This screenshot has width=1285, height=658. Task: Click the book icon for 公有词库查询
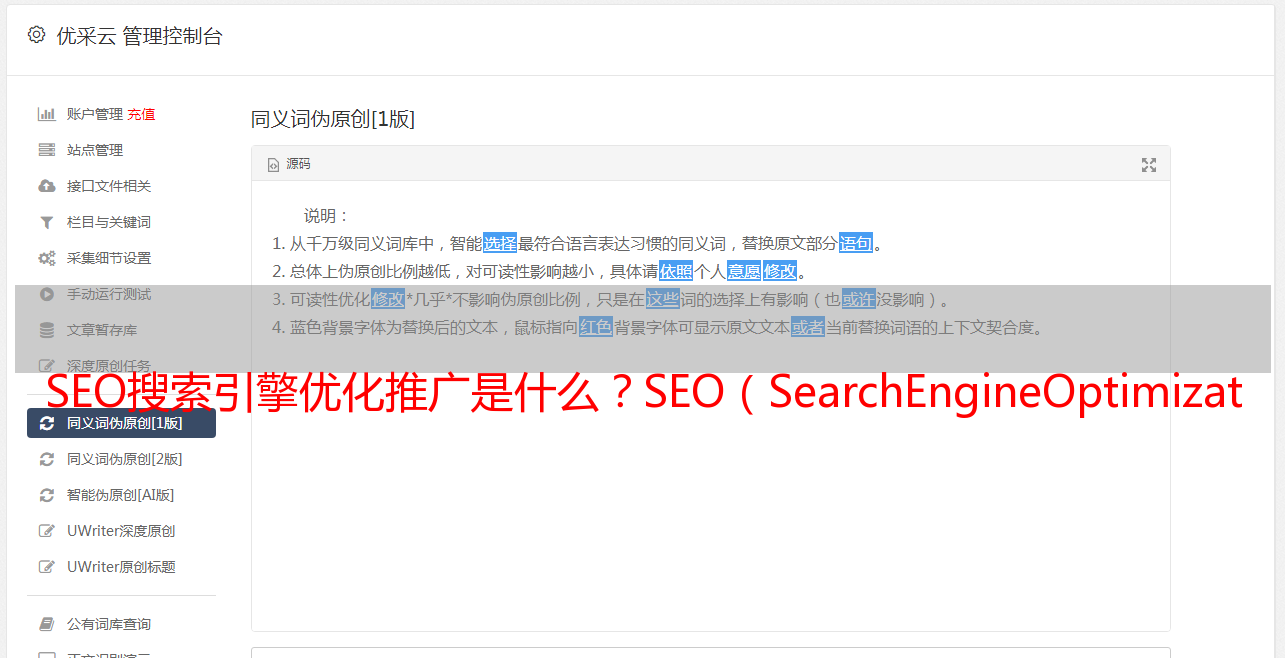coord(46,624)
